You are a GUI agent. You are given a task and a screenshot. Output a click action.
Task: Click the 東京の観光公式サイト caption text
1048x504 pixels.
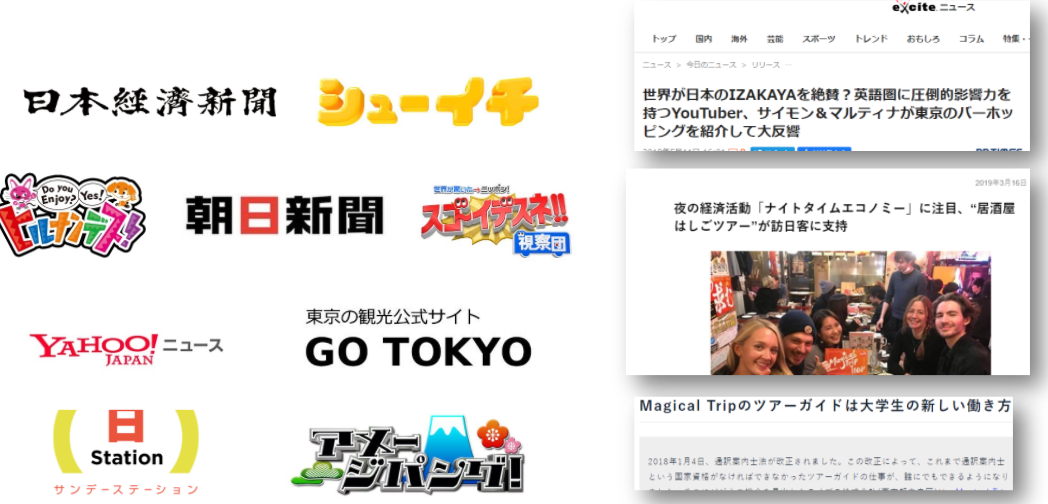coord(393,316)
